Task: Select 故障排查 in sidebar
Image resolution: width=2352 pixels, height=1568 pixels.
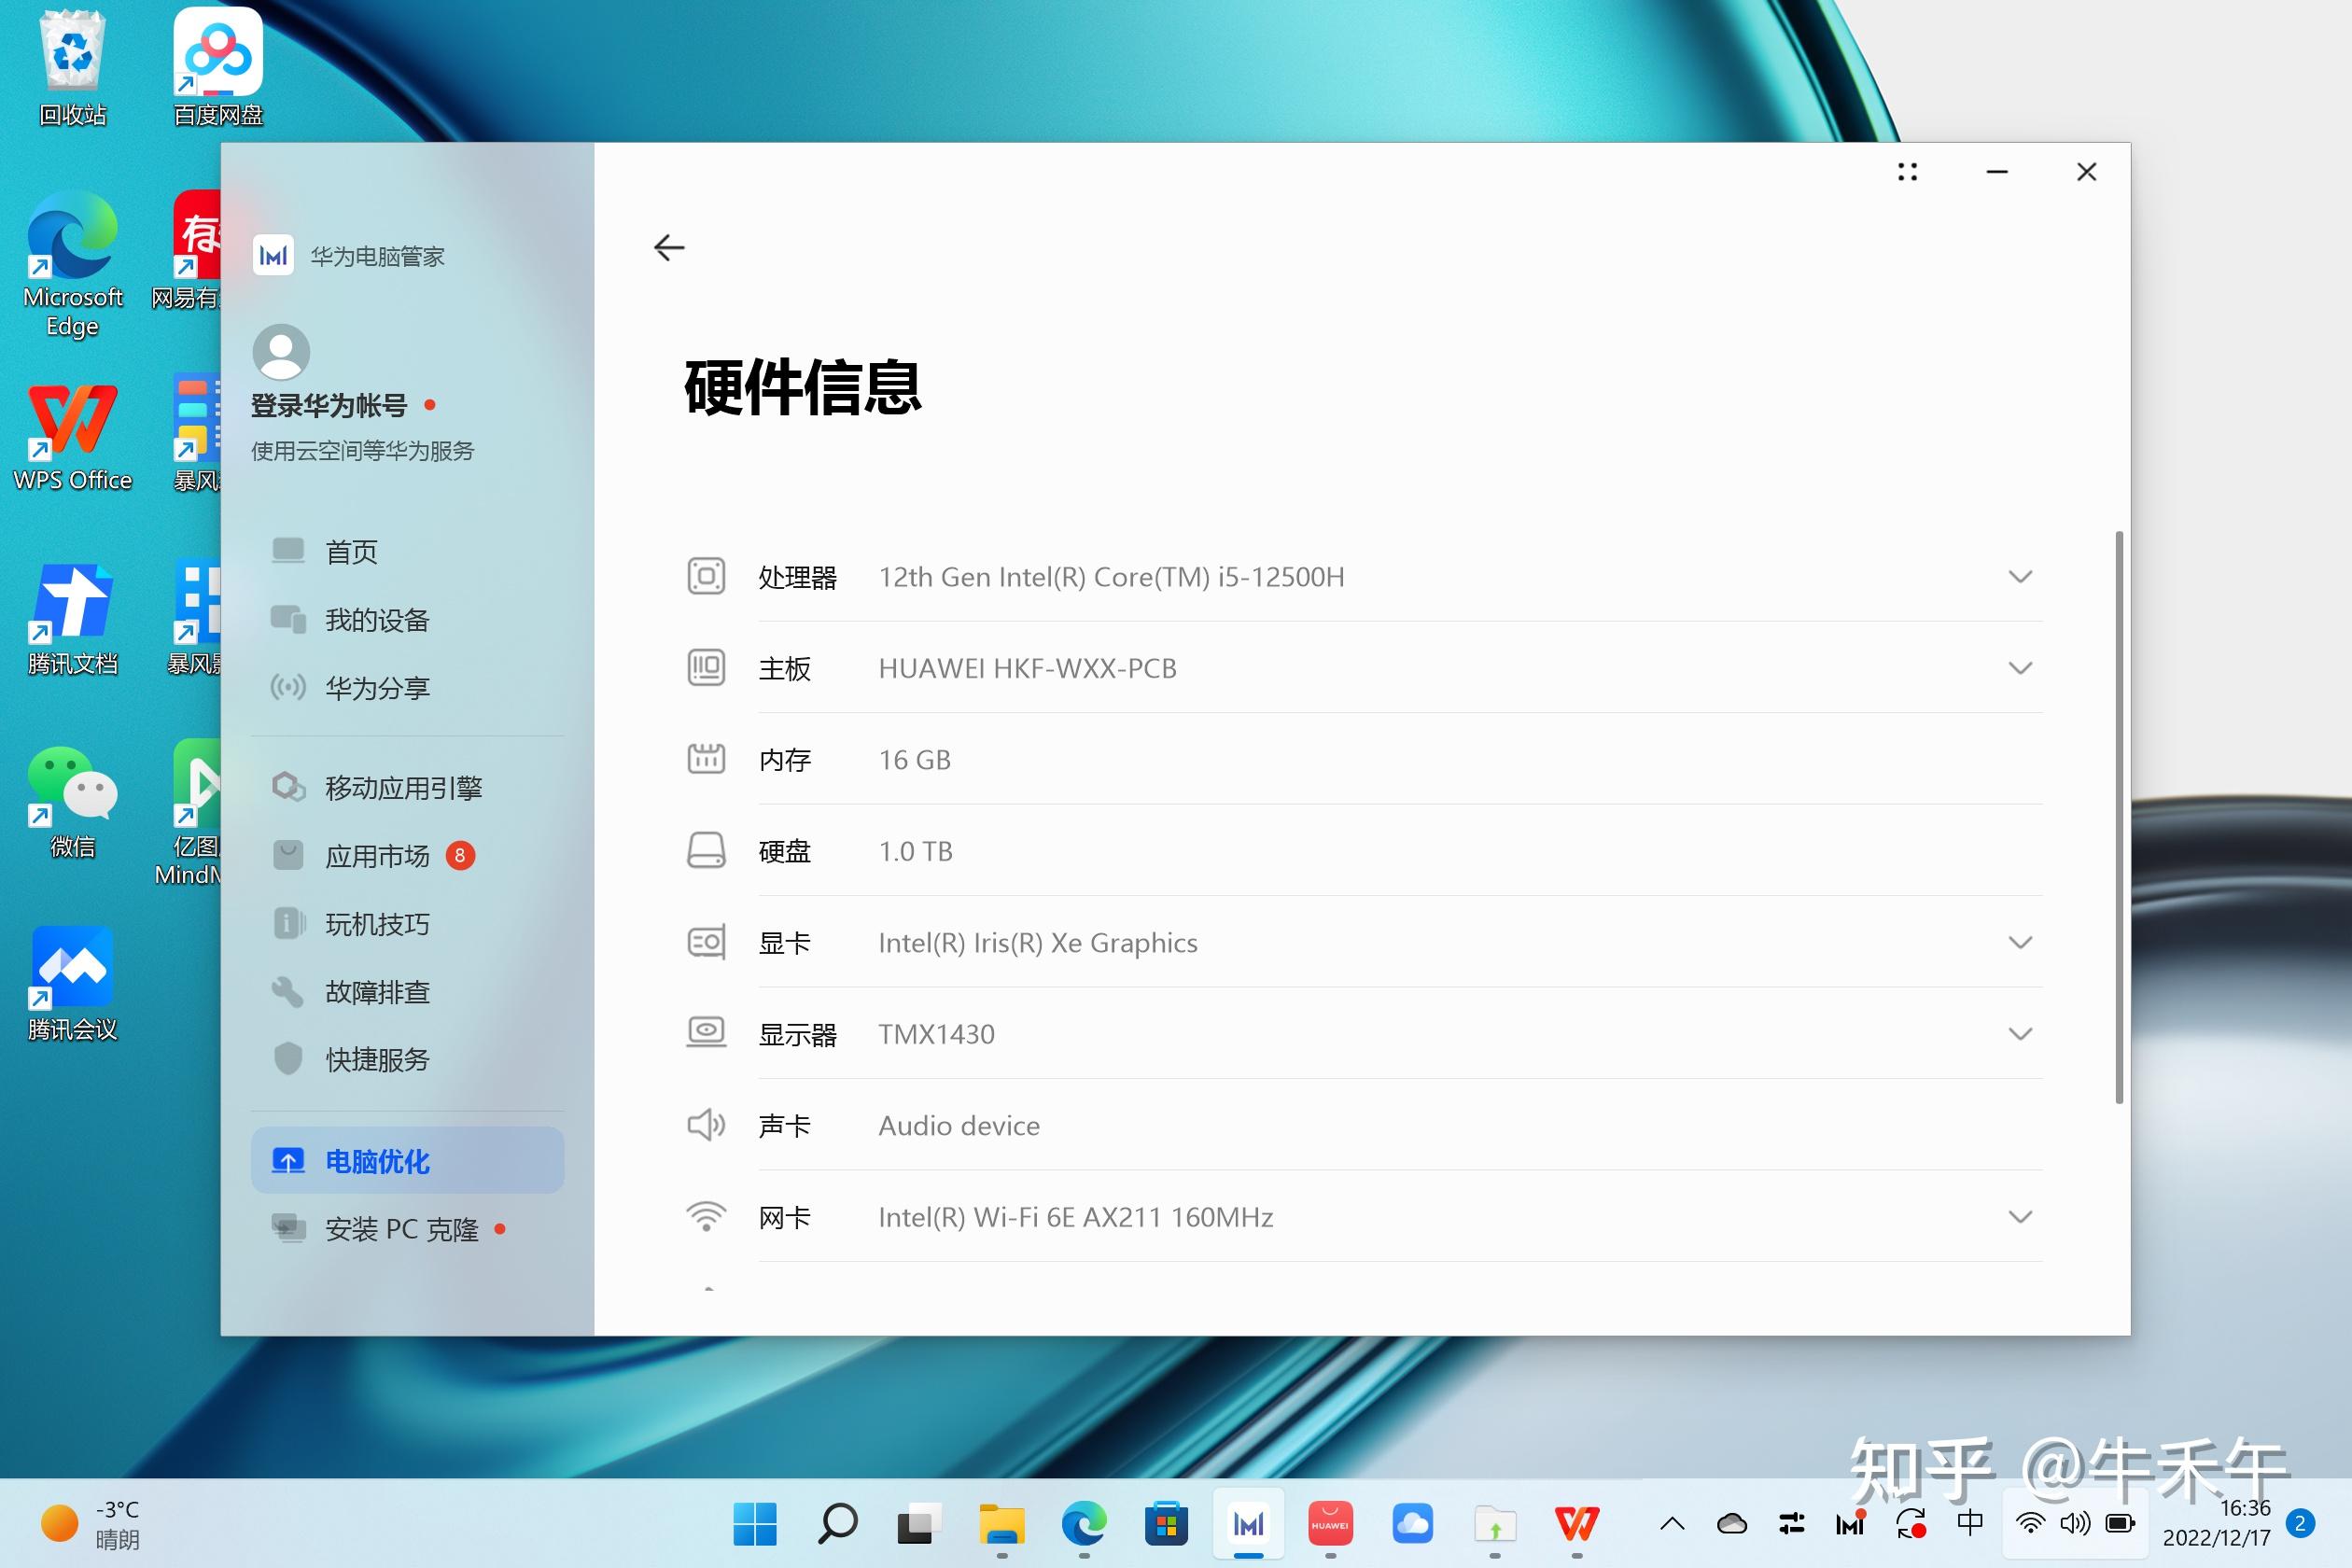Action: (407, 992)
